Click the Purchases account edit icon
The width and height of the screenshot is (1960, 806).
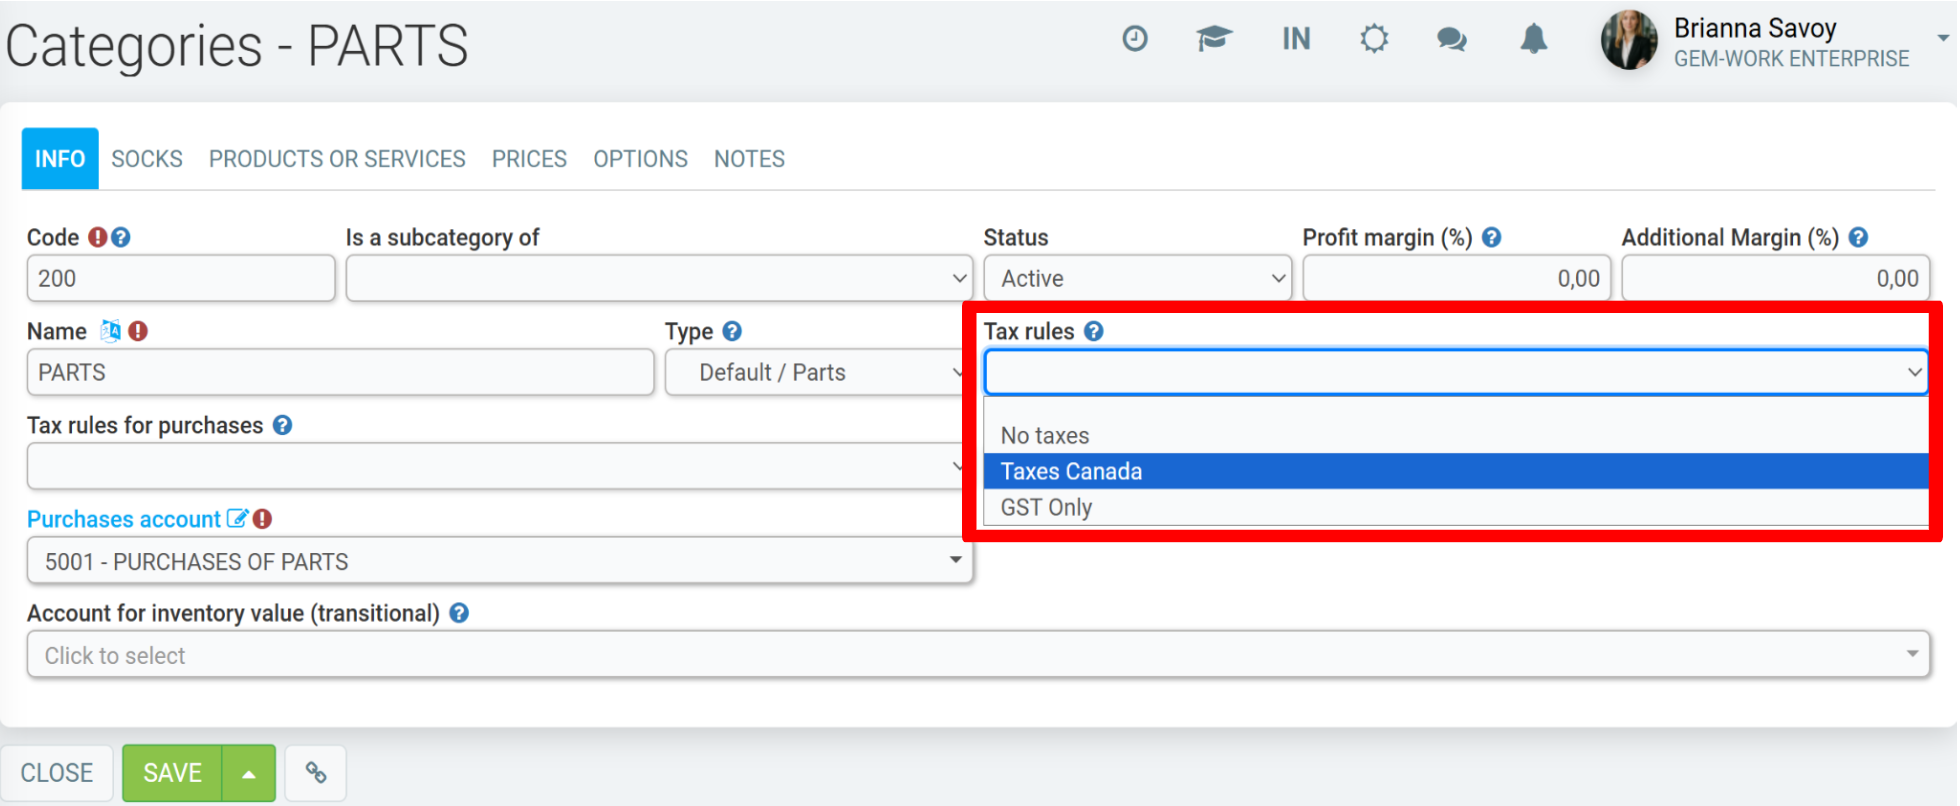pos(237,518)
